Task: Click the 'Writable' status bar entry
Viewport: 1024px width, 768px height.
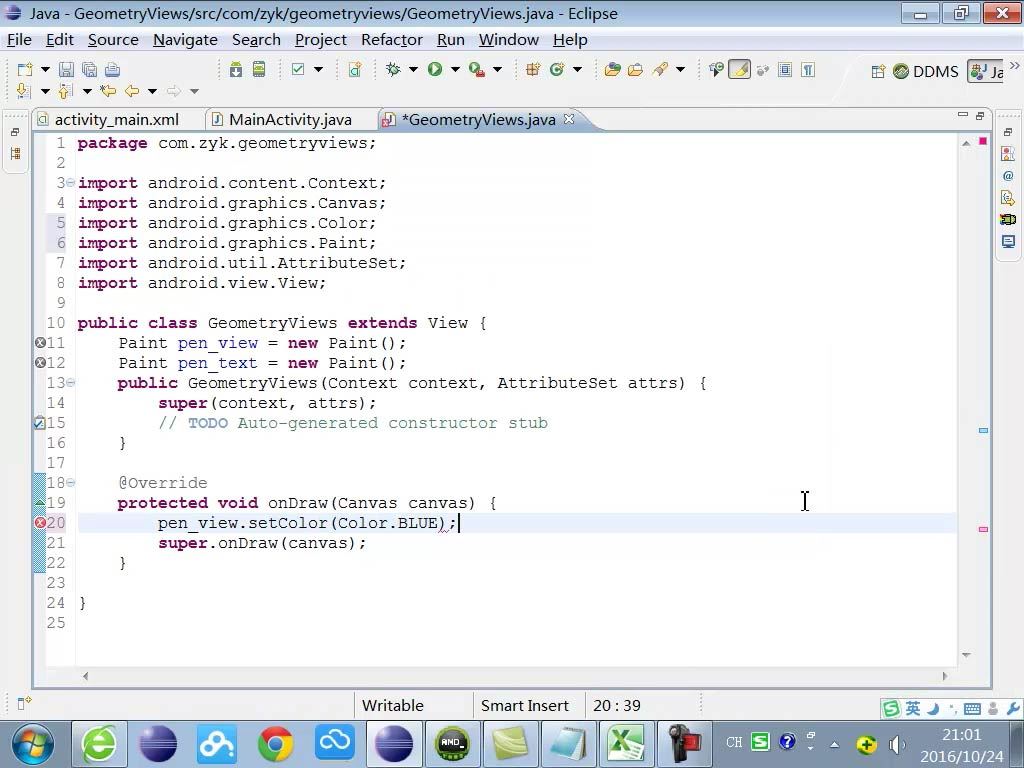Action: [392, 705]
